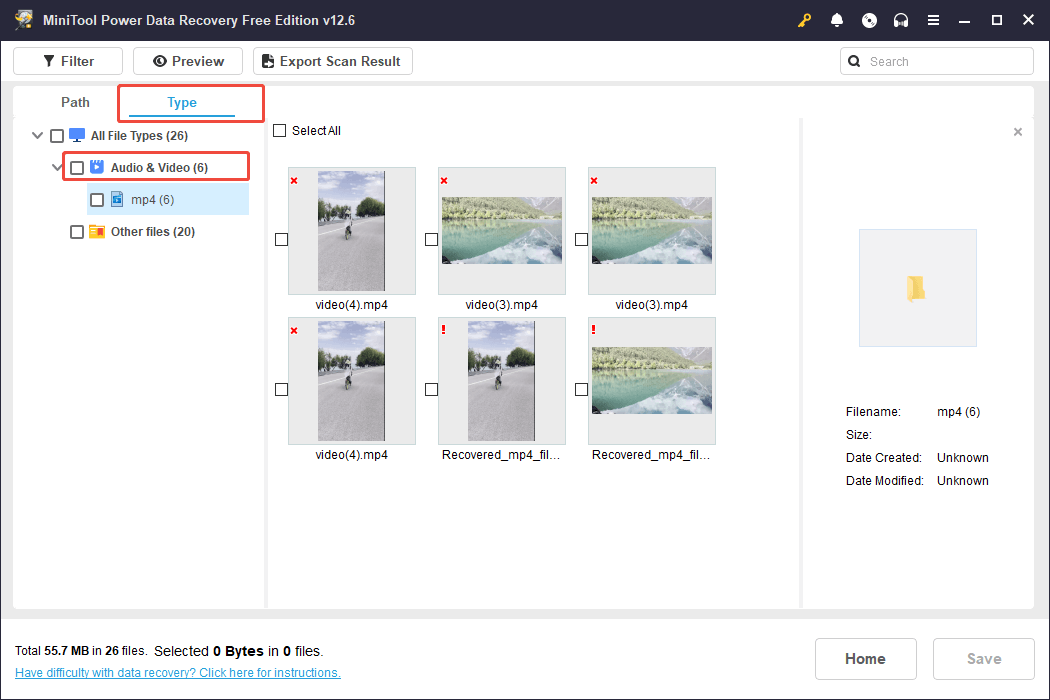This screenshot has width=1050, height=700.
Task: Switch to the Path tab
Action: [74, 102]
